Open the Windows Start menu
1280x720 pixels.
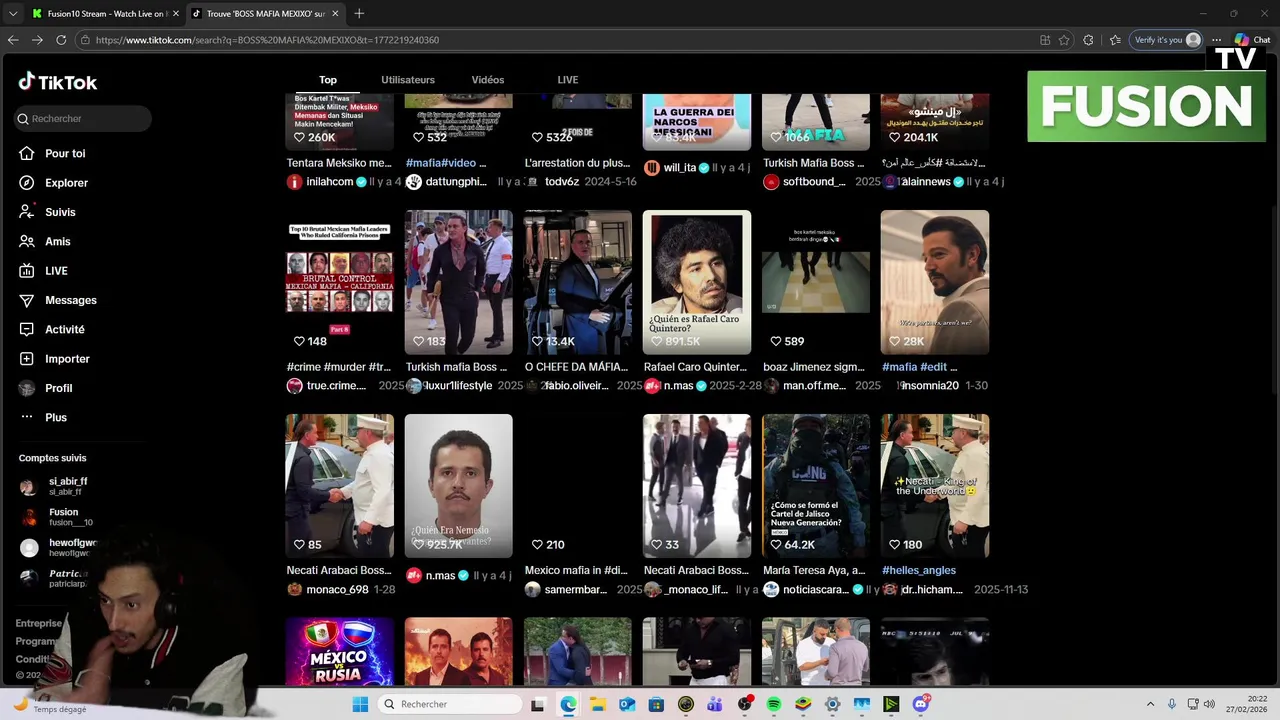coord(361,704)
